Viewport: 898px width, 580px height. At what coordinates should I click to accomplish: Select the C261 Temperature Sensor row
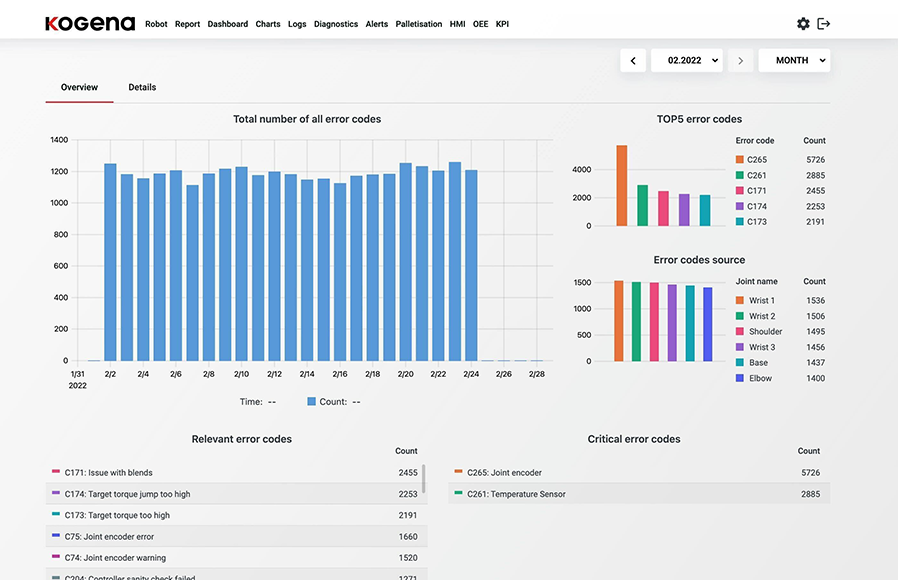pyautogui.click(x=638, y=494)
